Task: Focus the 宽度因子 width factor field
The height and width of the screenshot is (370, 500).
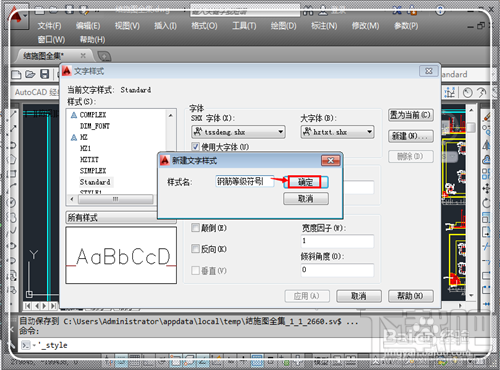Action: tap(337, 241)
